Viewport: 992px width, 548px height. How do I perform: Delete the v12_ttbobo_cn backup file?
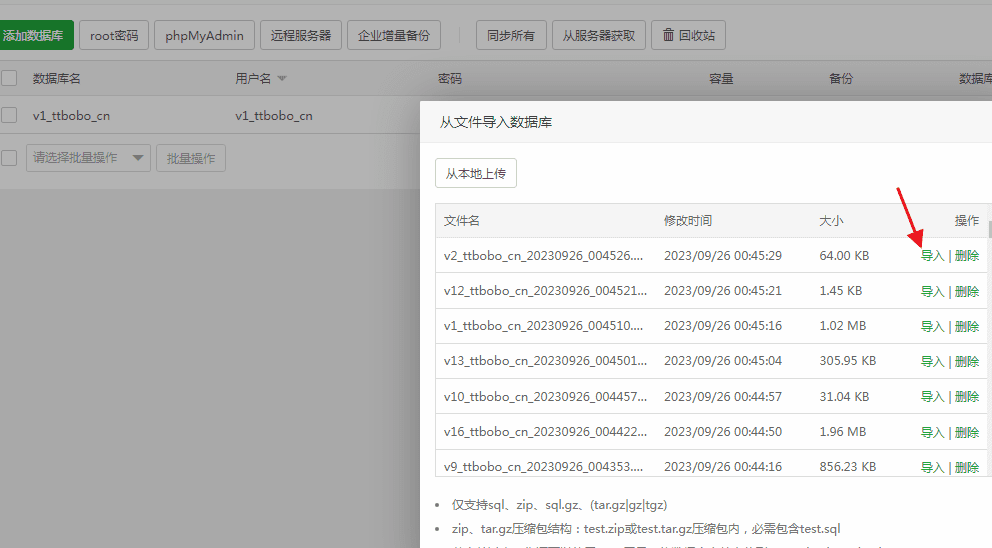967,291
